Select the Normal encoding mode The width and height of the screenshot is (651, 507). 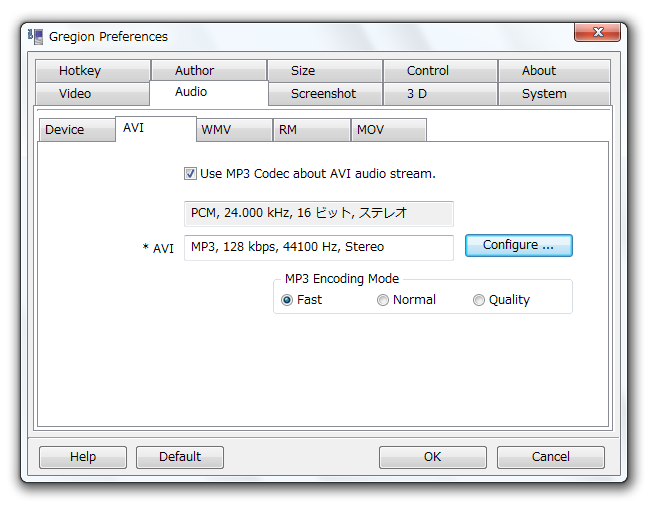382,300
